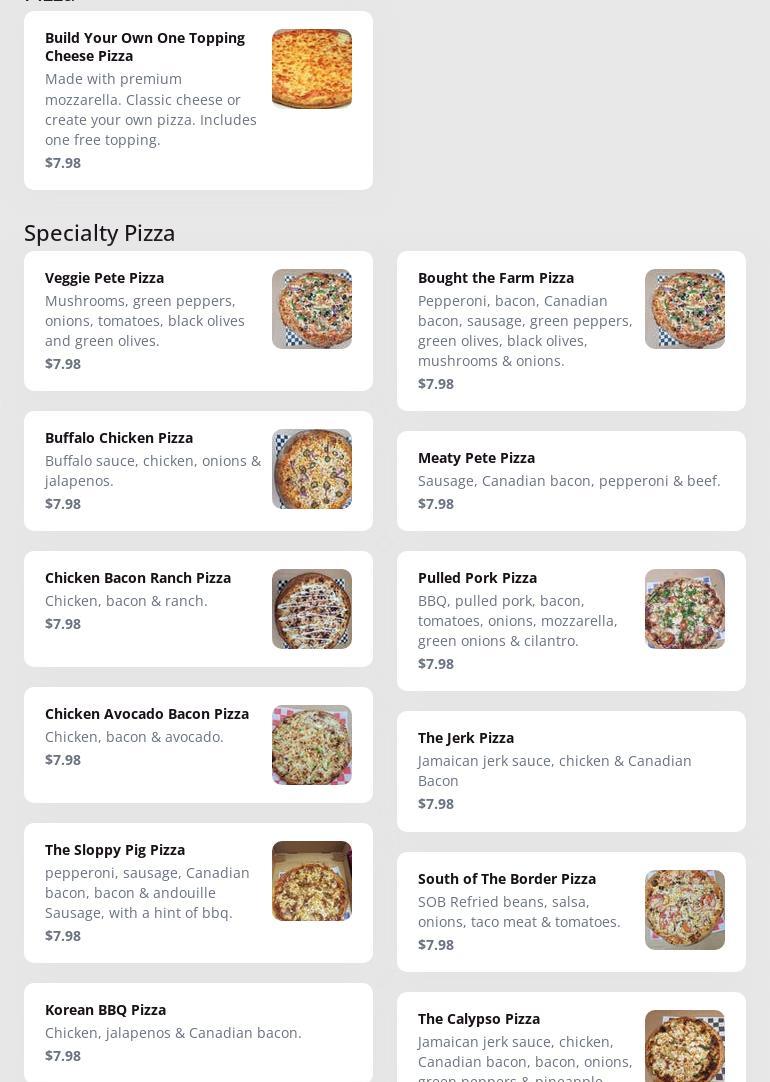Click the South of The Border Pizza image
The width and height of the screenshot is (770, 1082).
(x=684, y=910)
